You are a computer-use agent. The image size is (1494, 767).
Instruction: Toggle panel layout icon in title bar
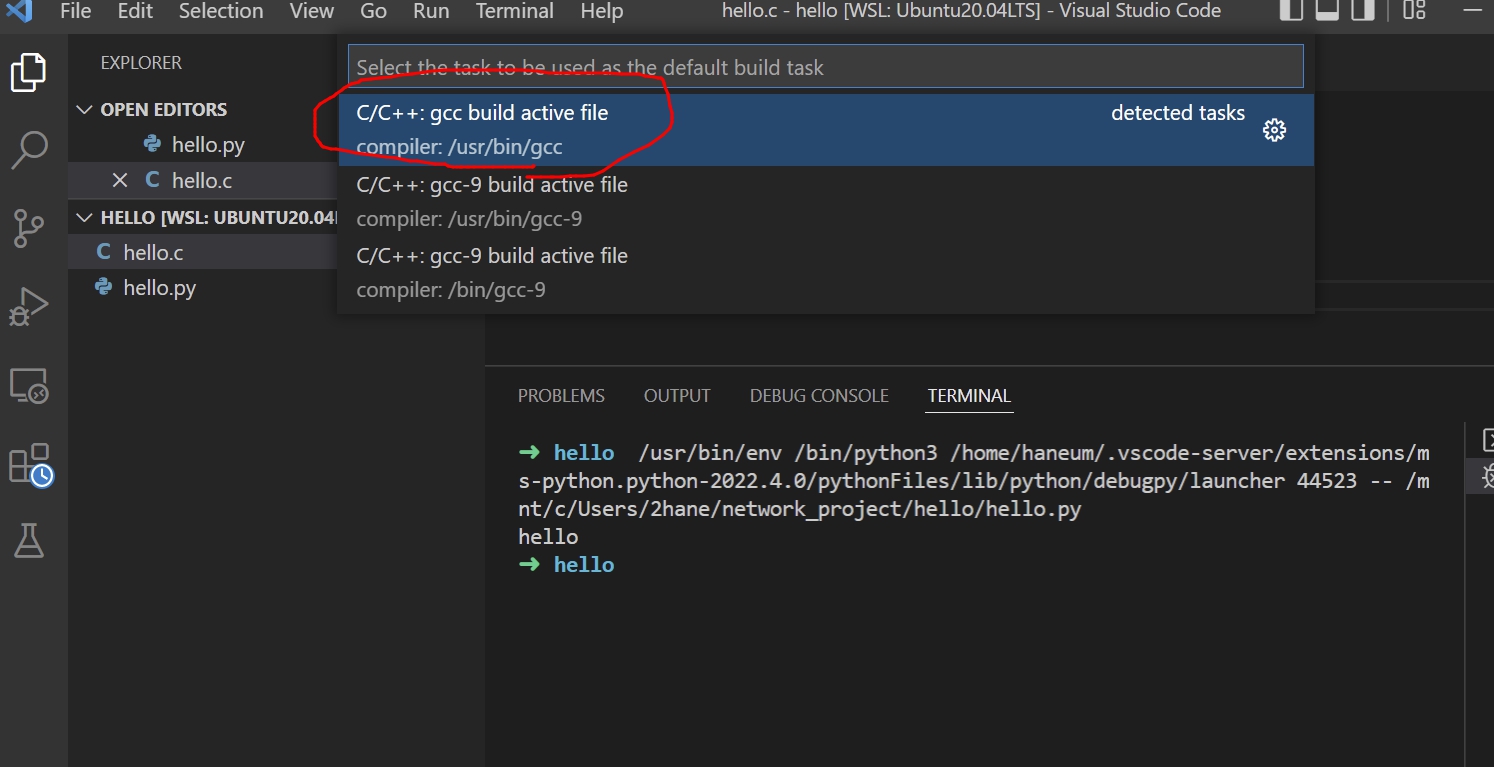point(1327,10)
